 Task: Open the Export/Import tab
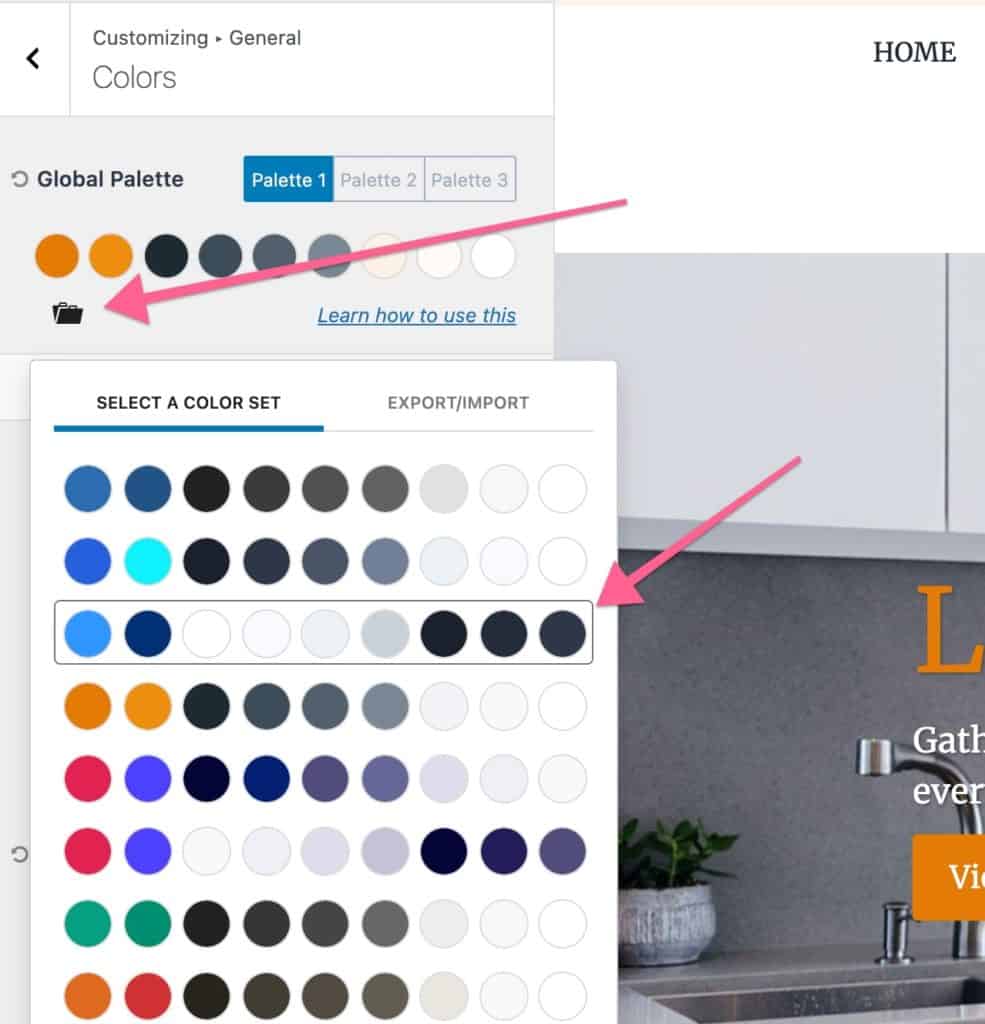(x=459, y=403)
